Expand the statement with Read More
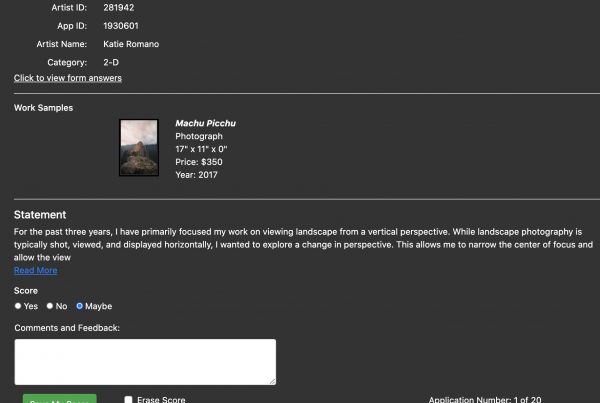The image size is (600, 403). tap(36, 271)
